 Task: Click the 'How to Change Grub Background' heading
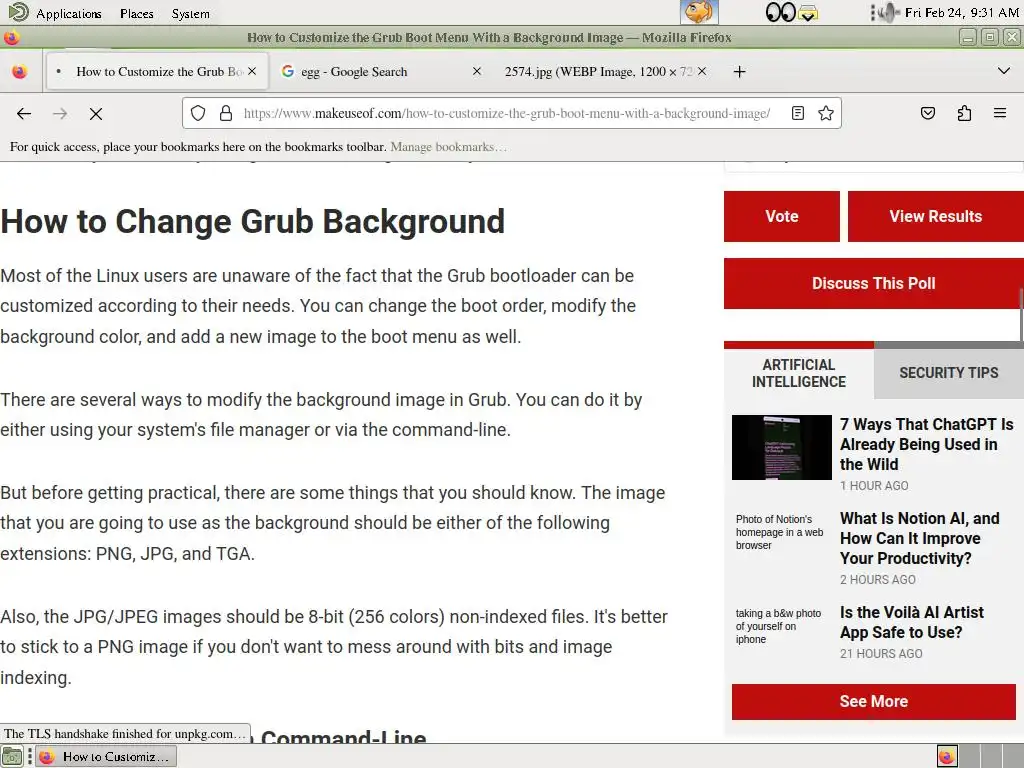[x=253, y=221]
